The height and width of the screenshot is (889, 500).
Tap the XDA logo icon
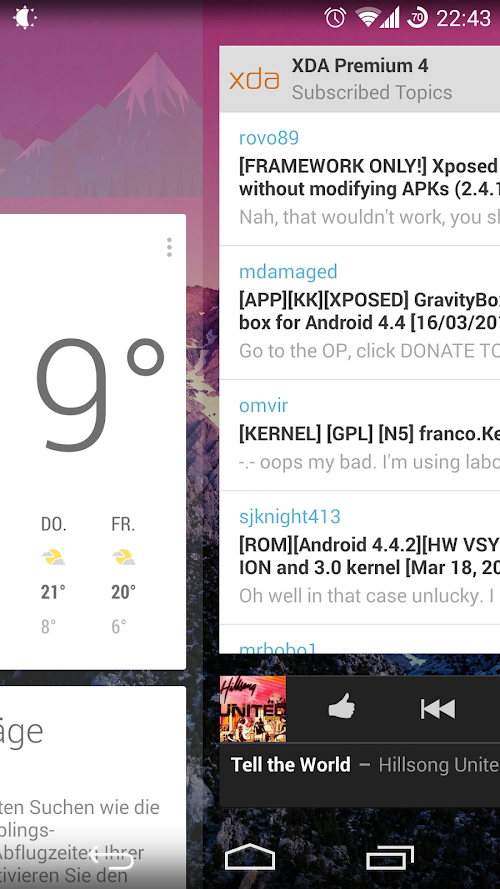coord(255,79)
